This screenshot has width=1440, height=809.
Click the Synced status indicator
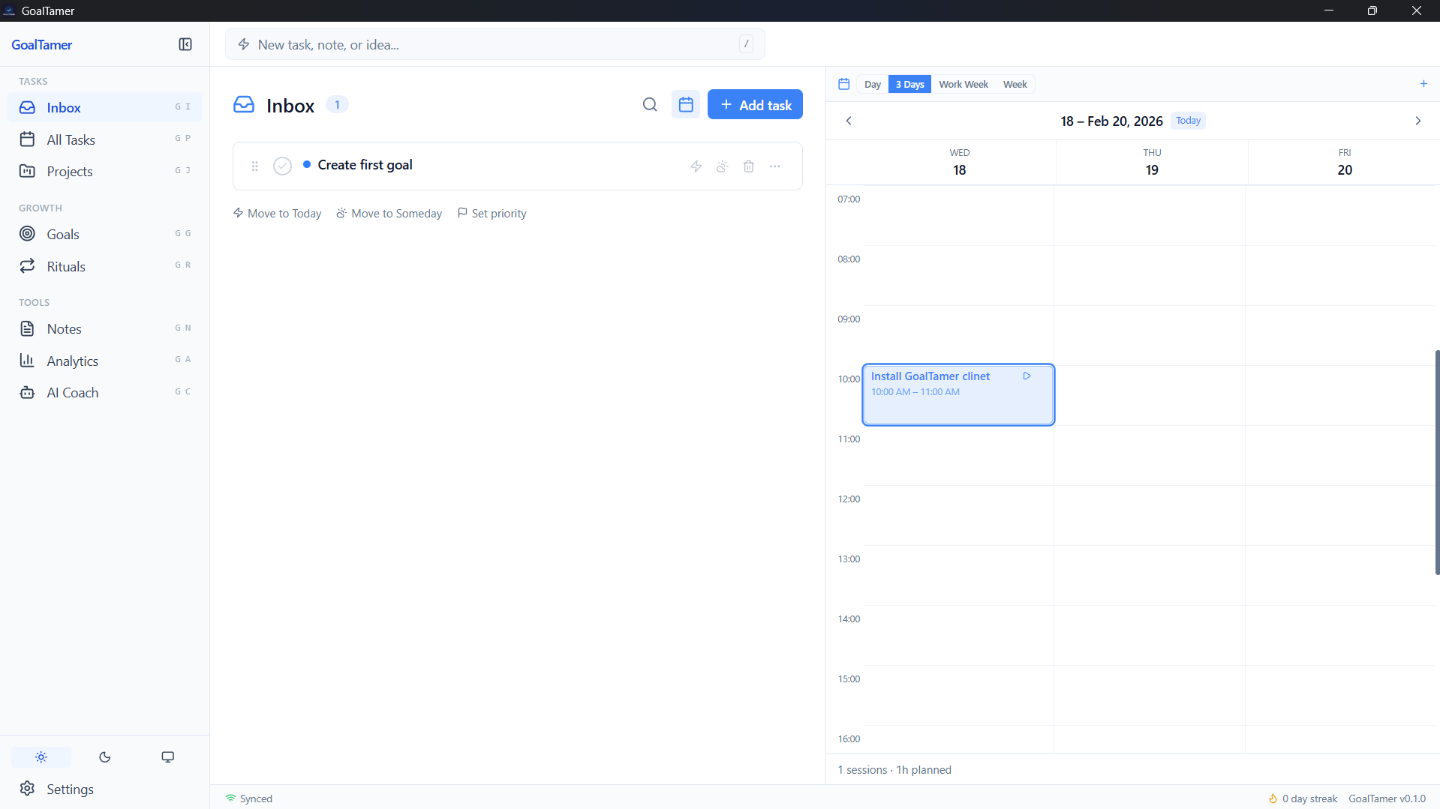(x=249, y=798)
